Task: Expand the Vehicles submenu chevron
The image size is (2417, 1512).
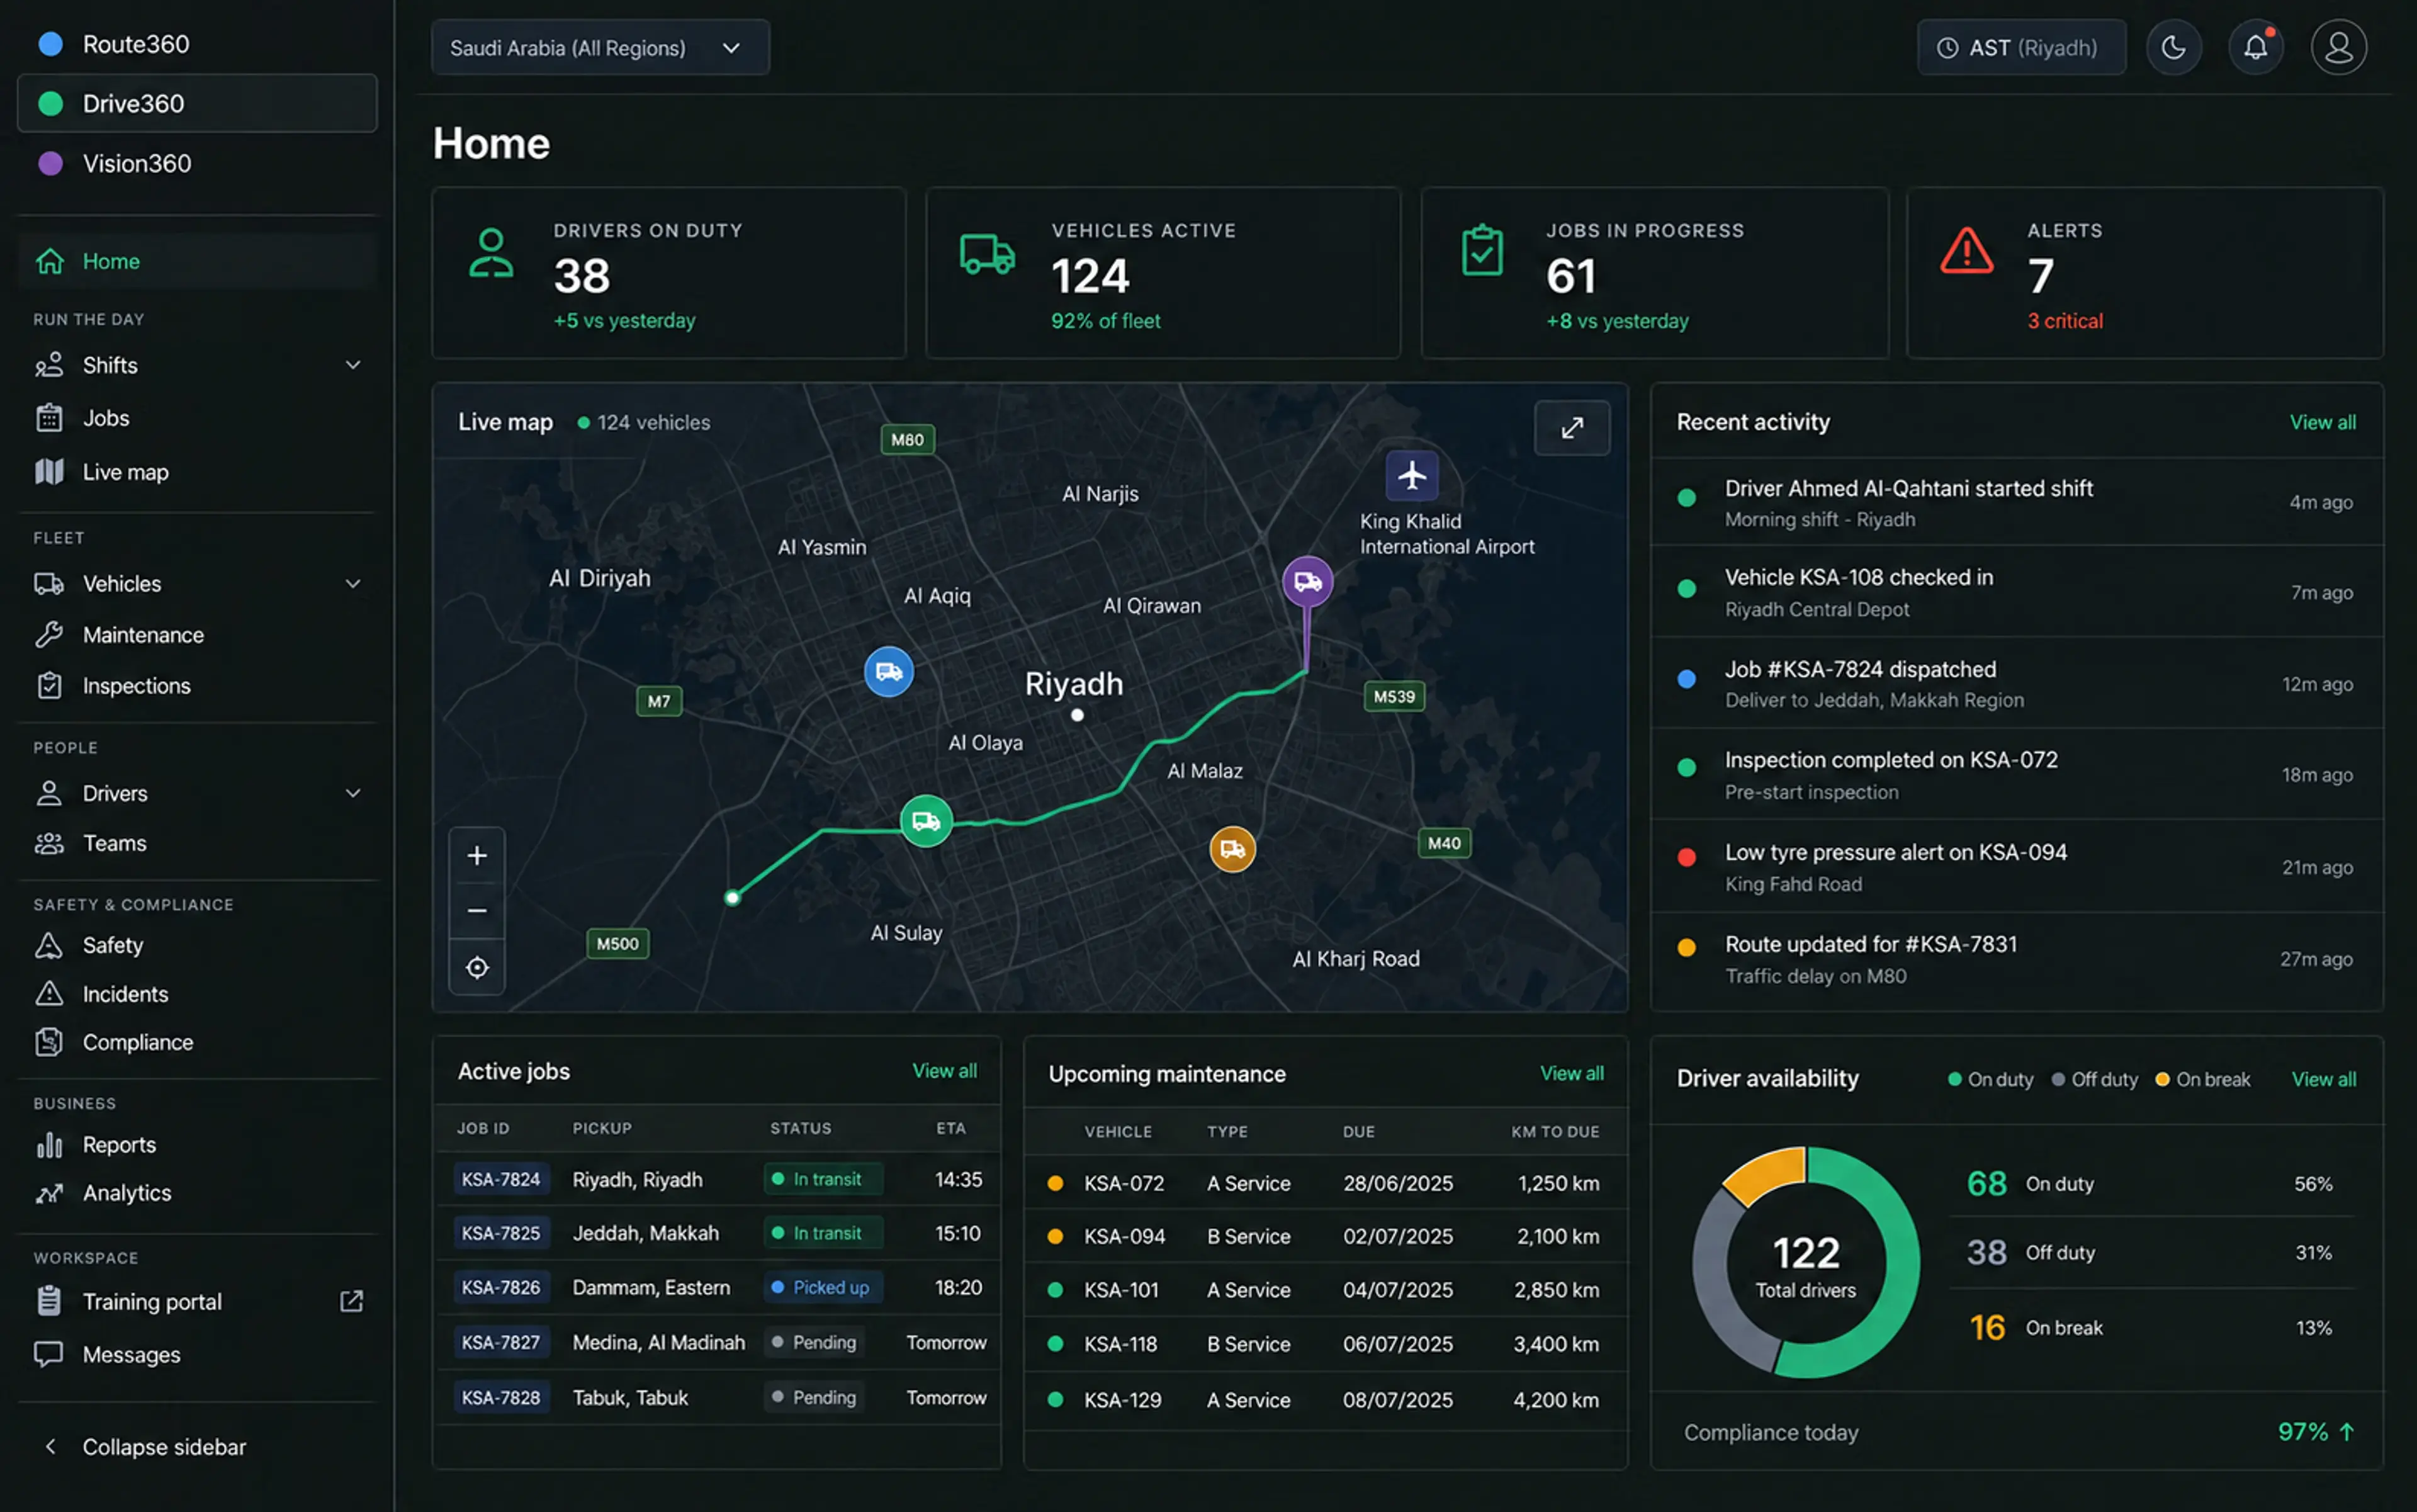Action: click(x=353, y=584)
